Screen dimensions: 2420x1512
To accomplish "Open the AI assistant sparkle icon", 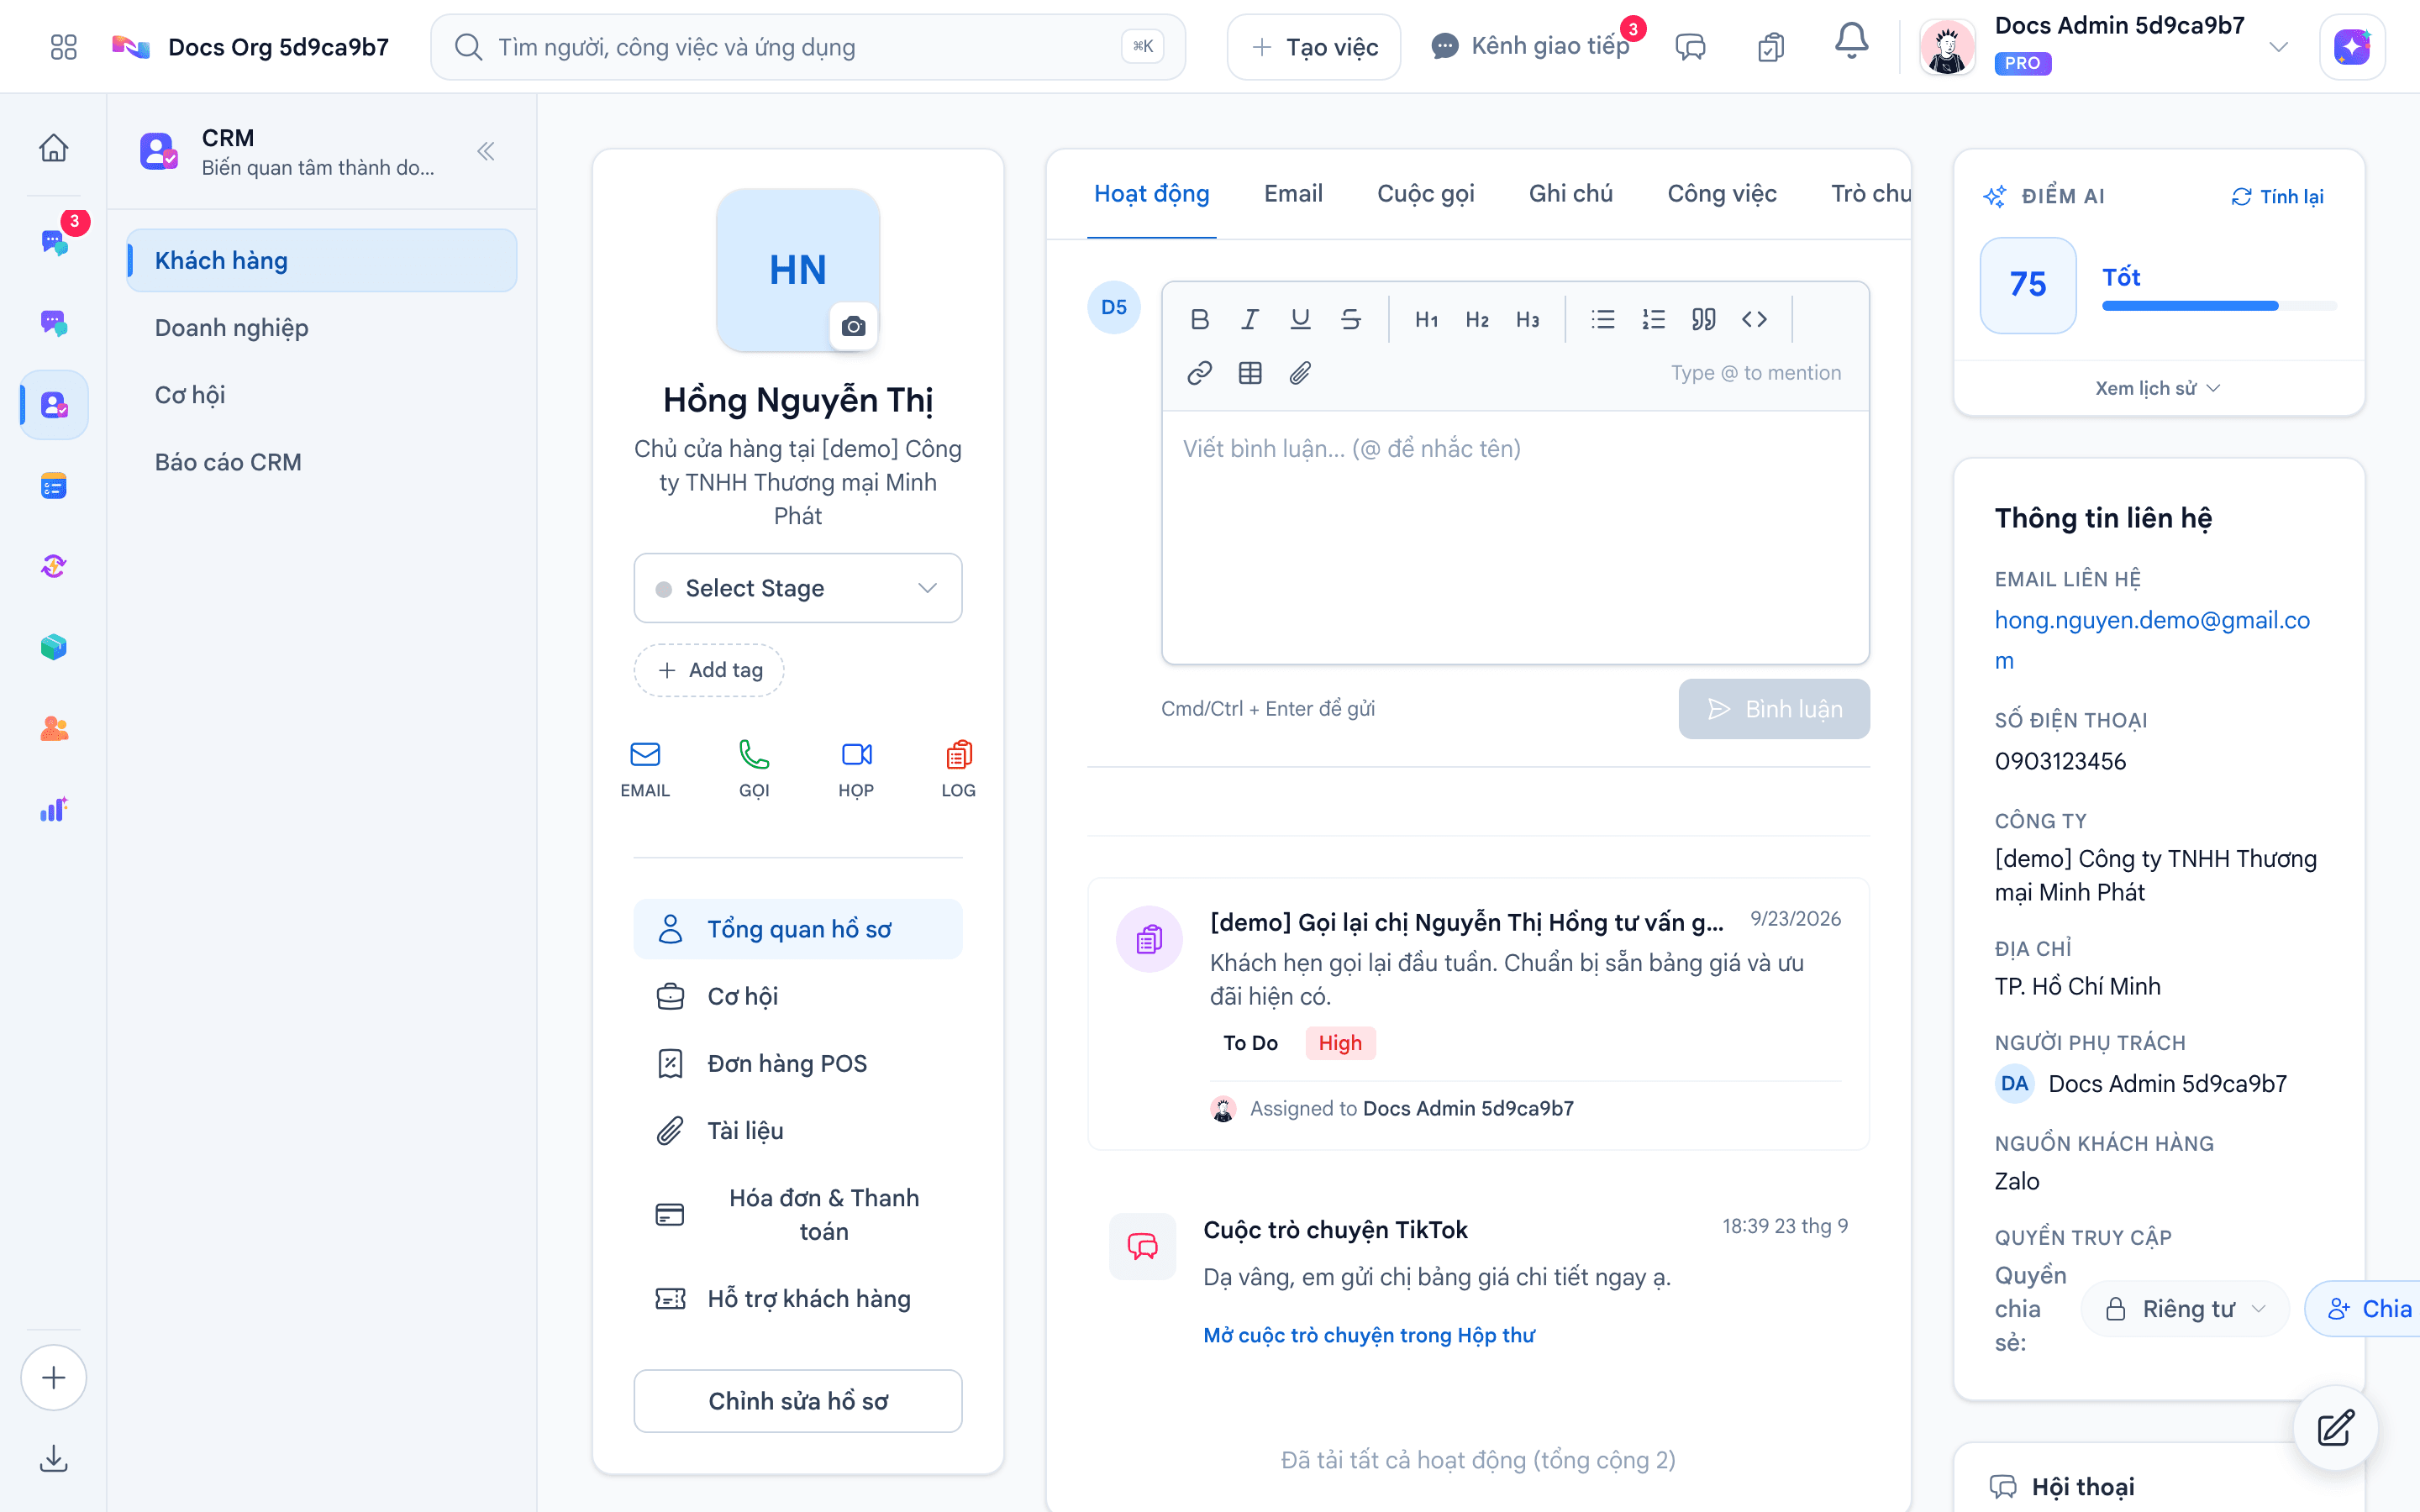I will pos(2352,47).
